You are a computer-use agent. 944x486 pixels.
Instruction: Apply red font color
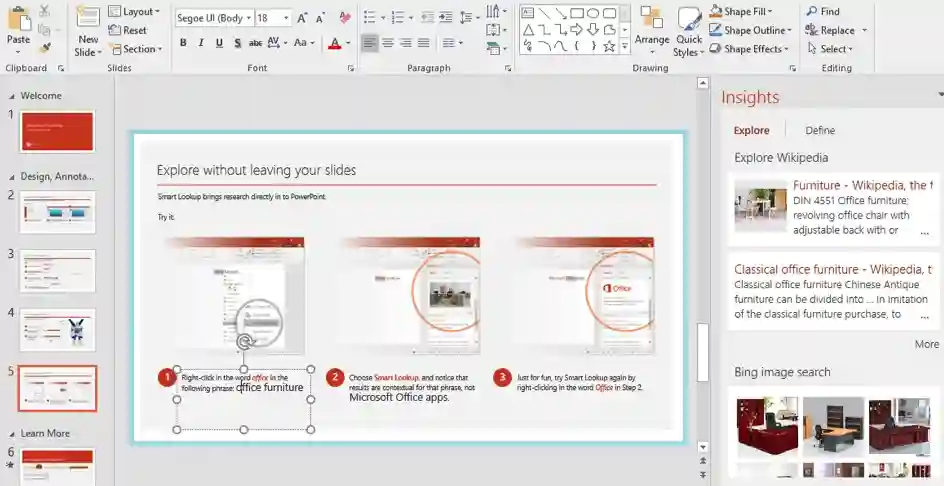click(334, 43)
